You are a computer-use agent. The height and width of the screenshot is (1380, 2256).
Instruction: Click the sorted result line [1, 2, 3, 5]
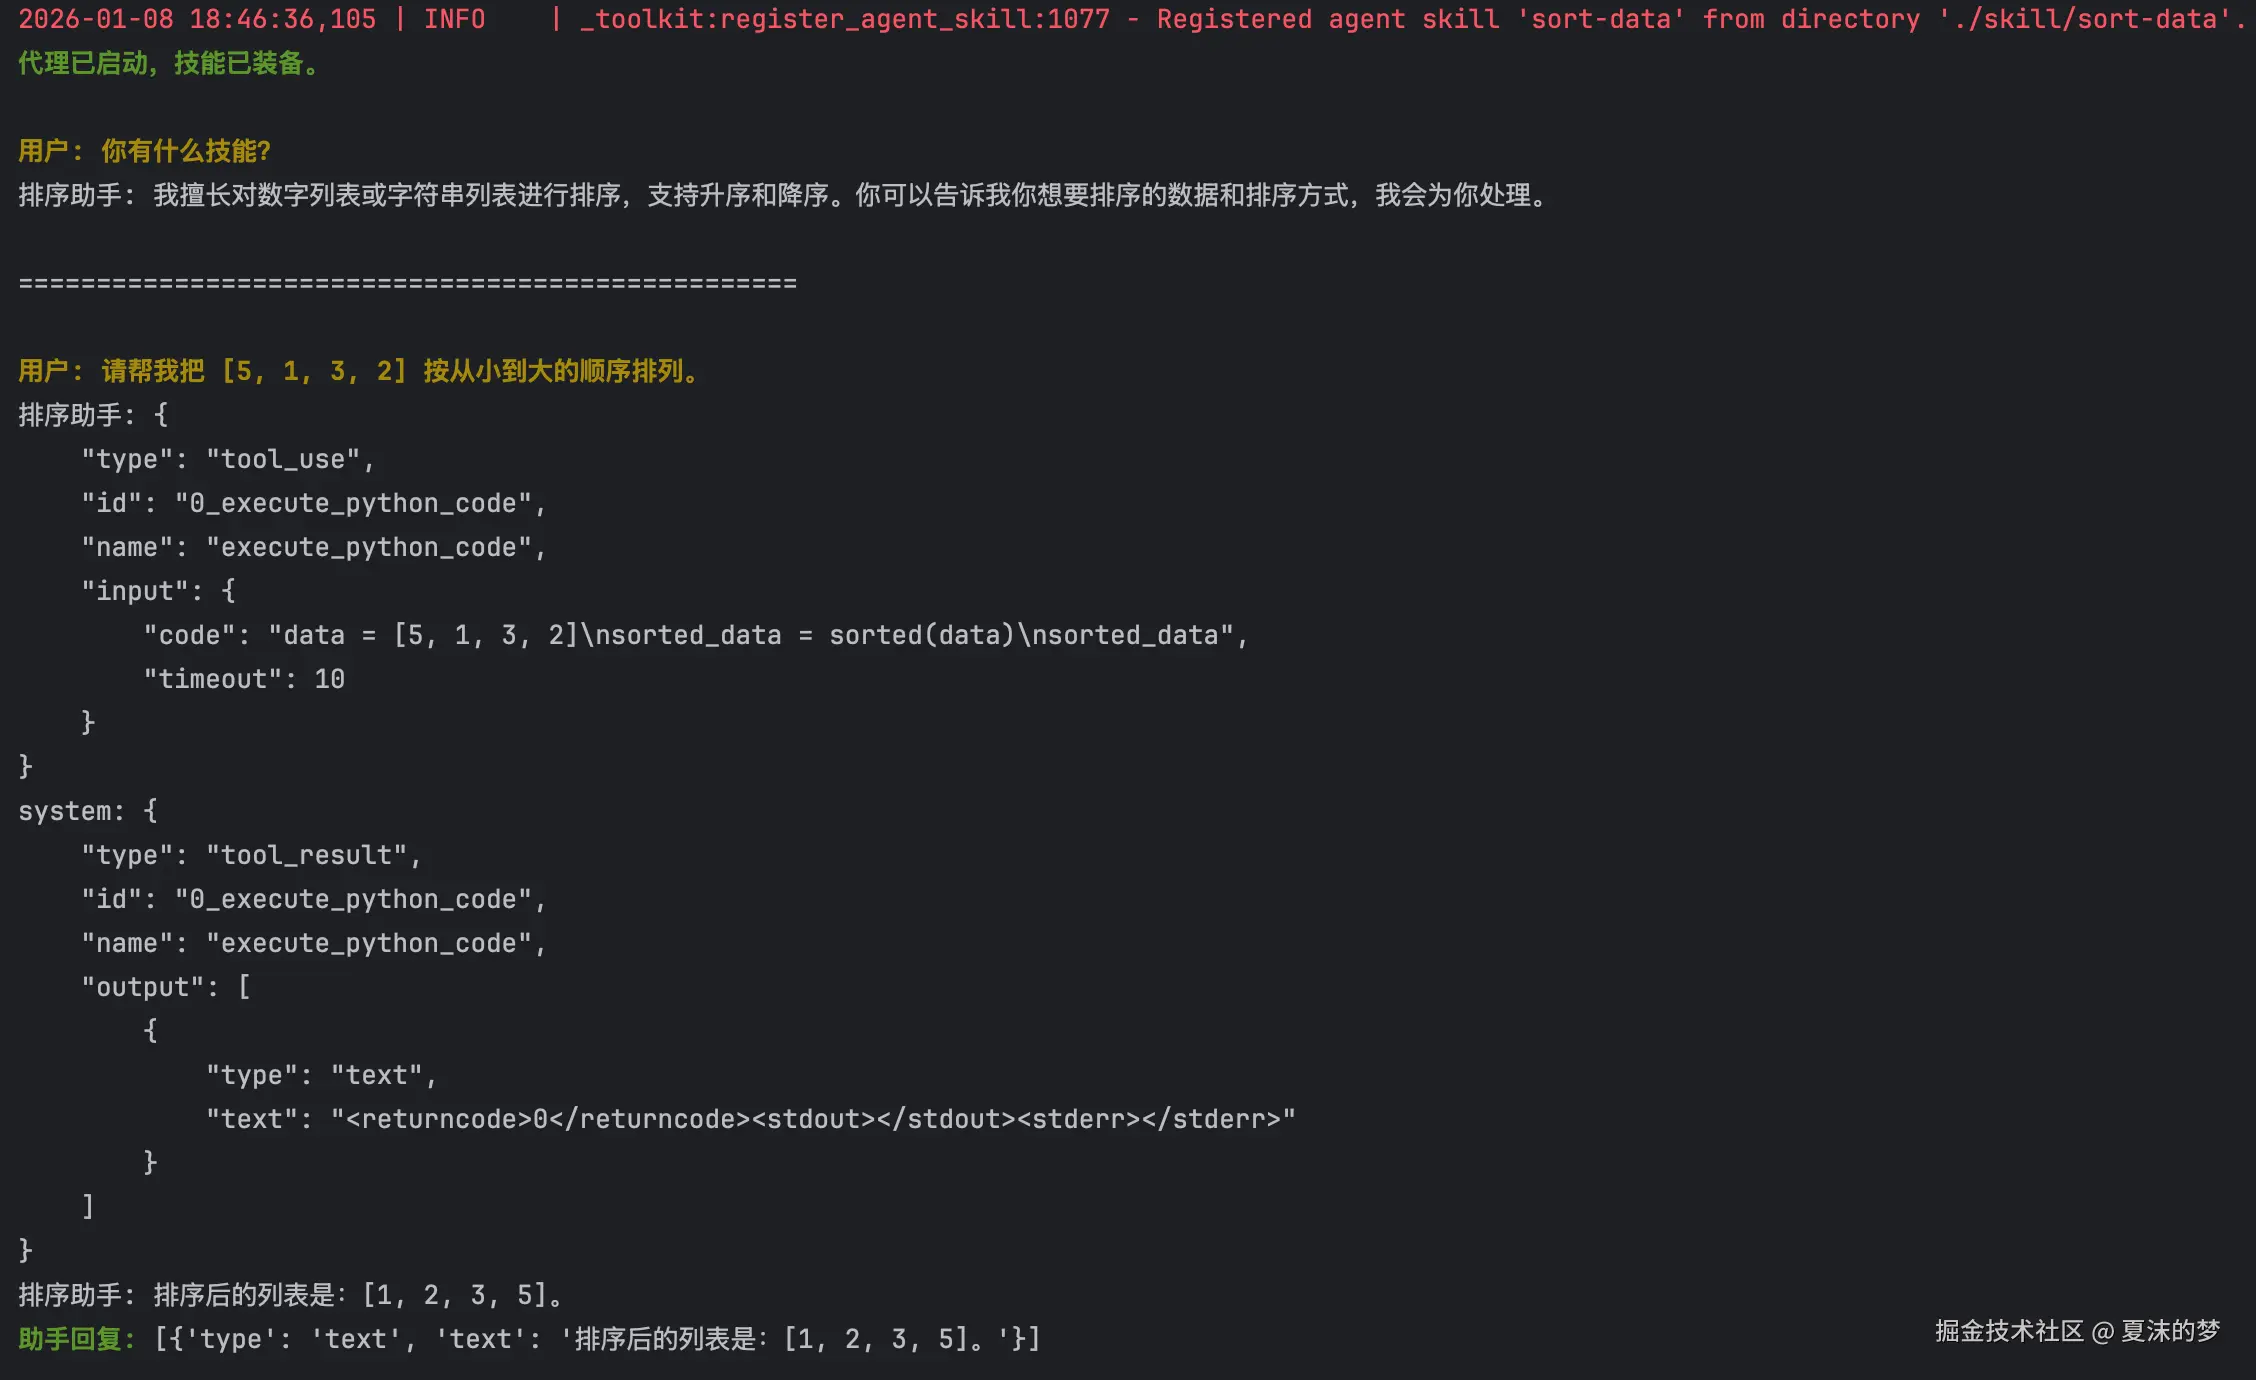pyautogui.click(x=290, y=1295)
